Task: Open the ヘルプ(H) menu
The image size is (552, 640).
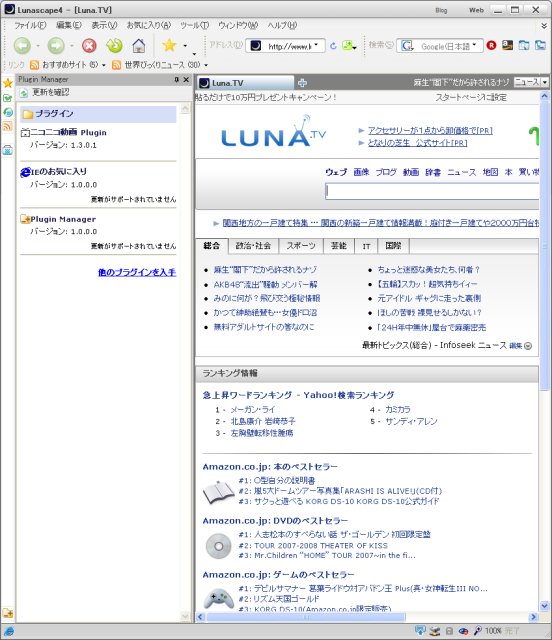Action: coord(282,25)
